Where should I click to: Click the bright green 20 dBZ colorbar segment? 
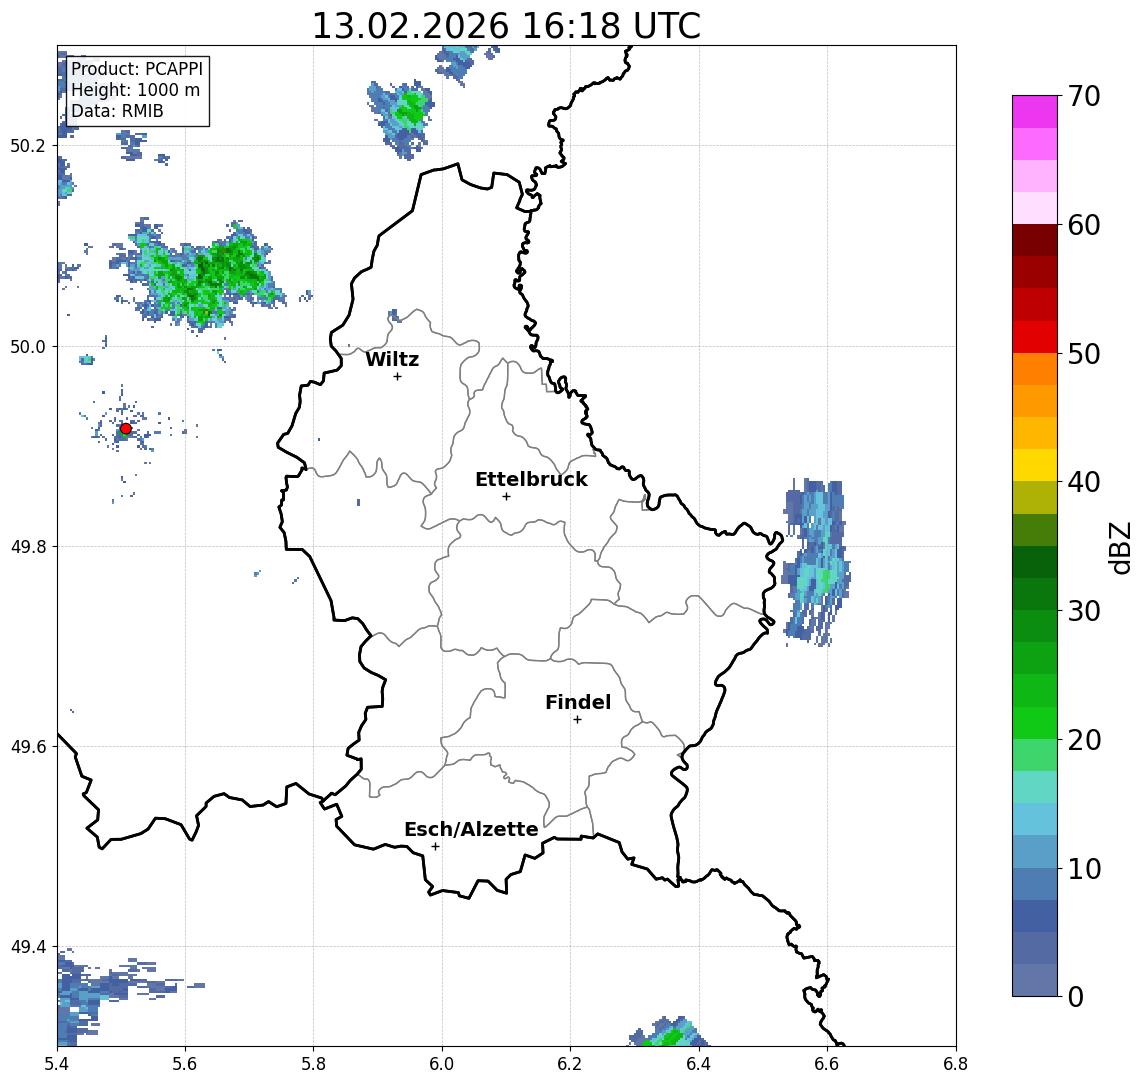1035,723
